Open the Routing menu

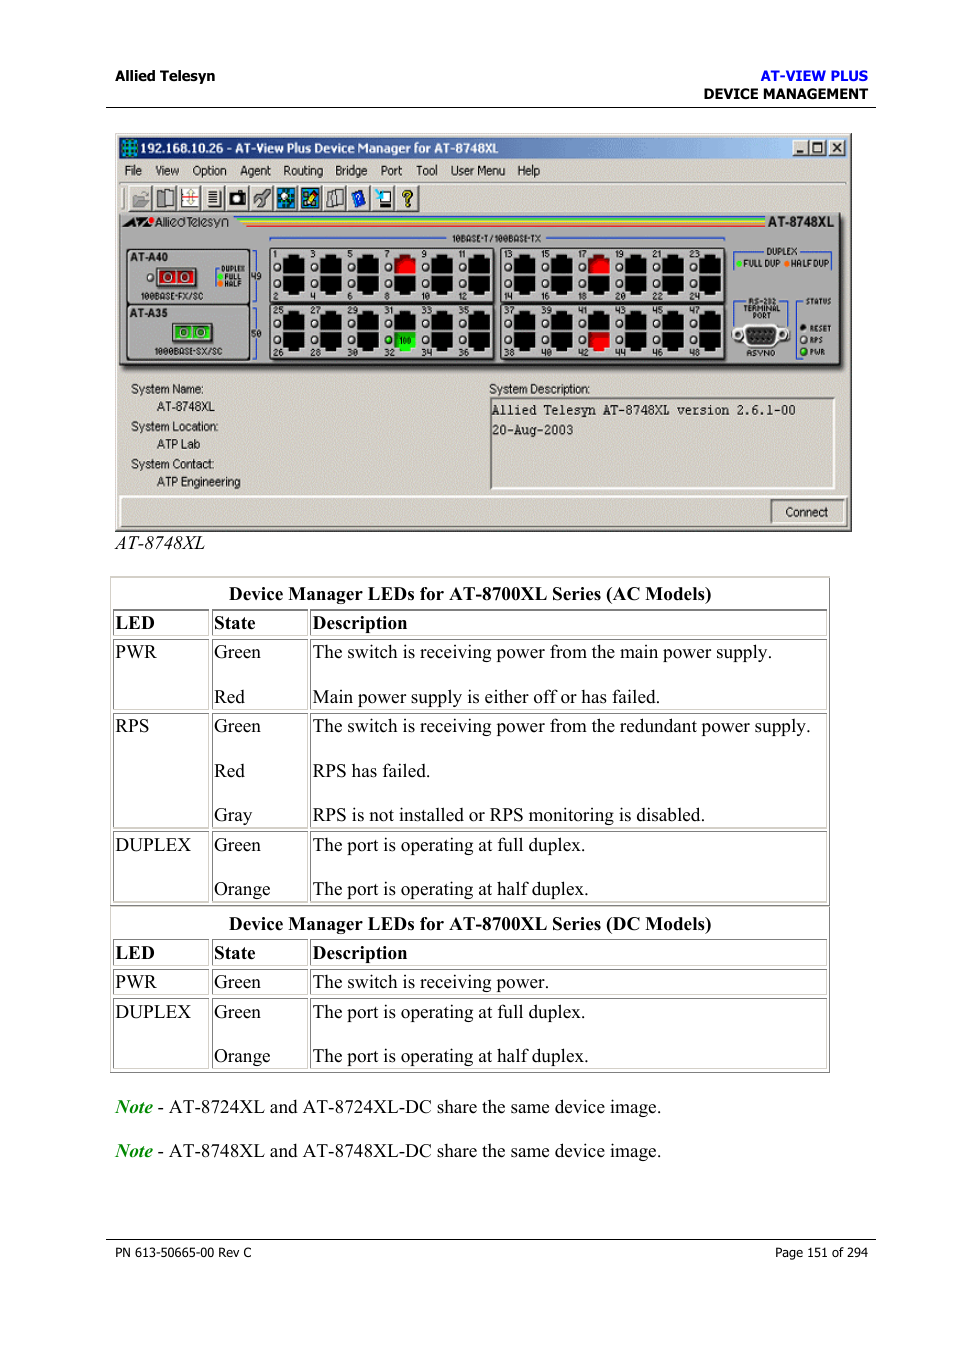pyautogui.click(x=303, y=171)
